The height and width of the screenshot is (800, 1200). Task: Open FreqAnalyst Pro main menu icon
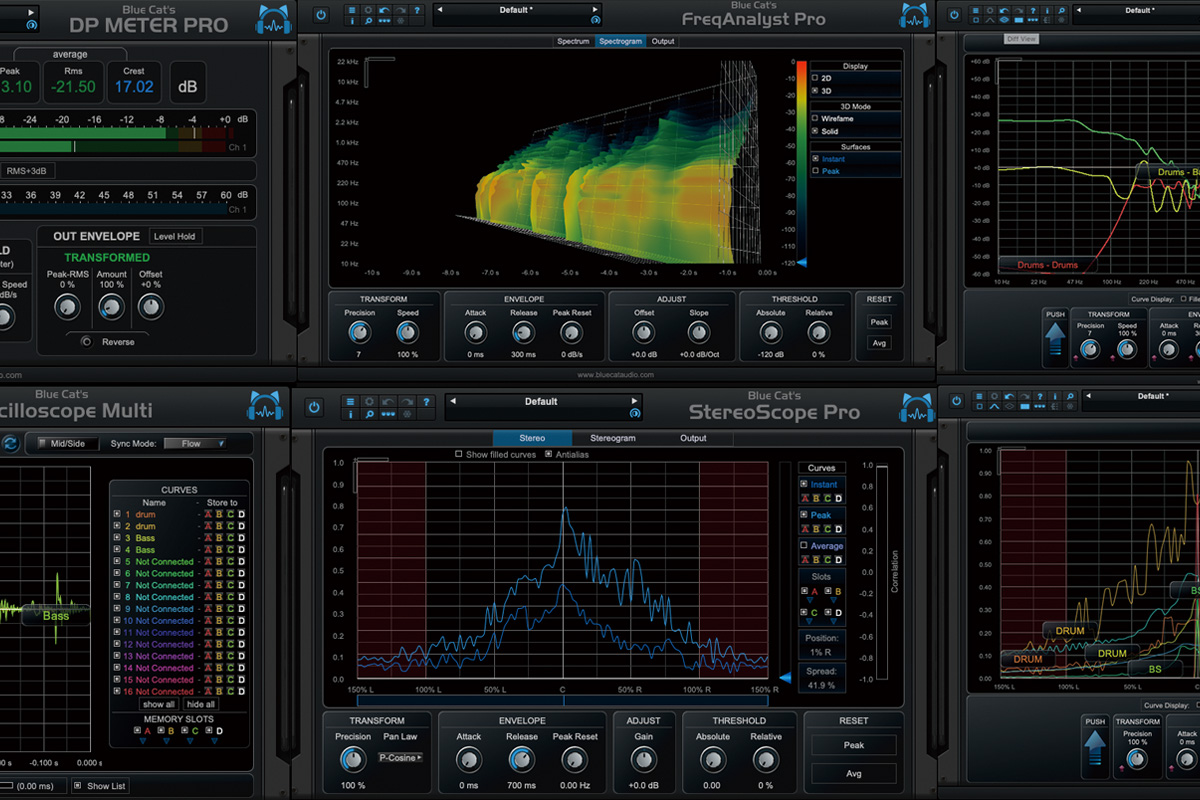coord(352,10)
